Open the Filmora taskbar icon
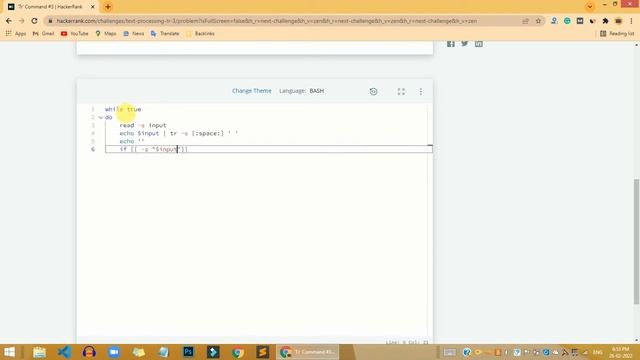The image size is (640, 360). [213, 352]
